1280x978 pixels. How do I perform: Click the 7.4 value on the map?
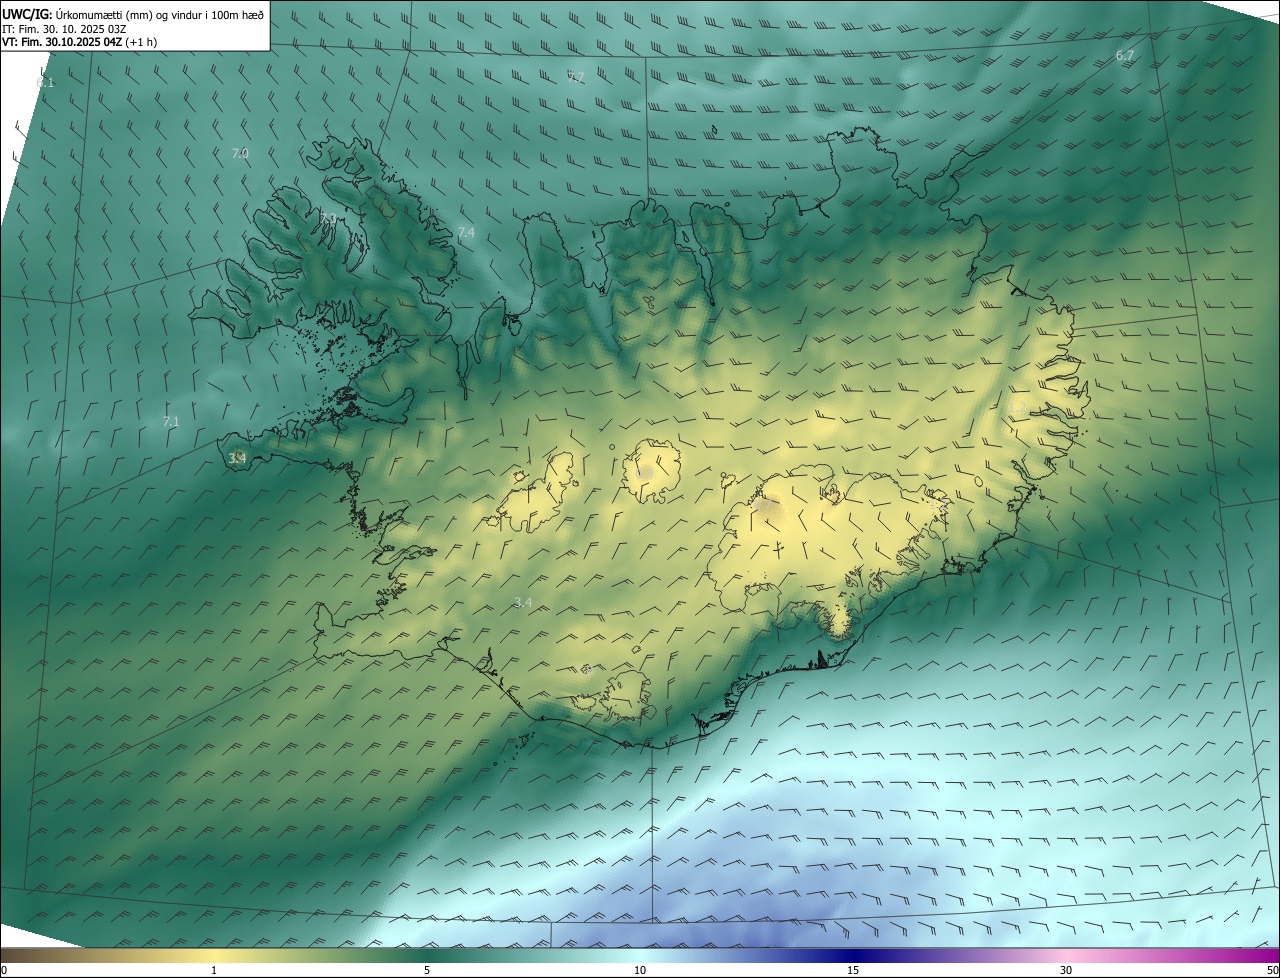point(466,232)
